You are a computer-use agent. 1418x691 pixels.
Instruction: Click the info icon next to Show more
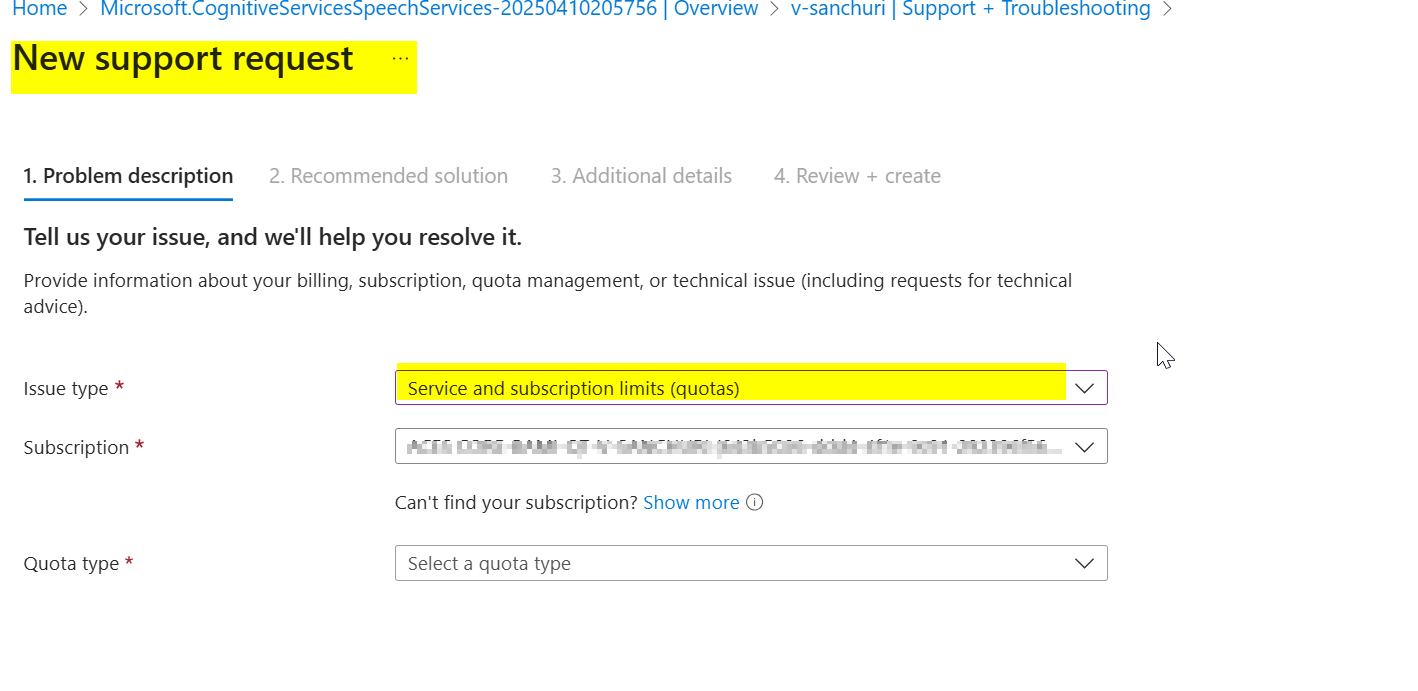755,502
